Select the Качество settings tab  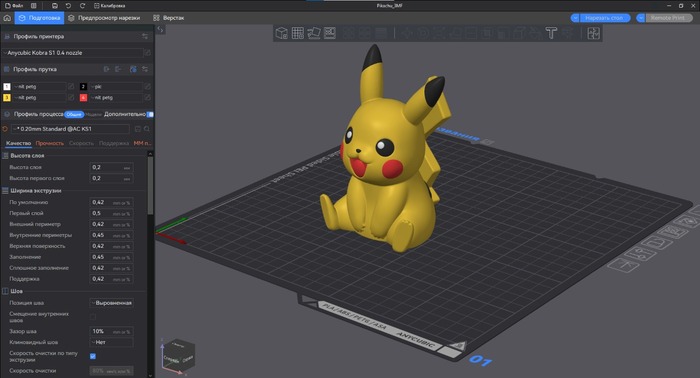(18, 143)
